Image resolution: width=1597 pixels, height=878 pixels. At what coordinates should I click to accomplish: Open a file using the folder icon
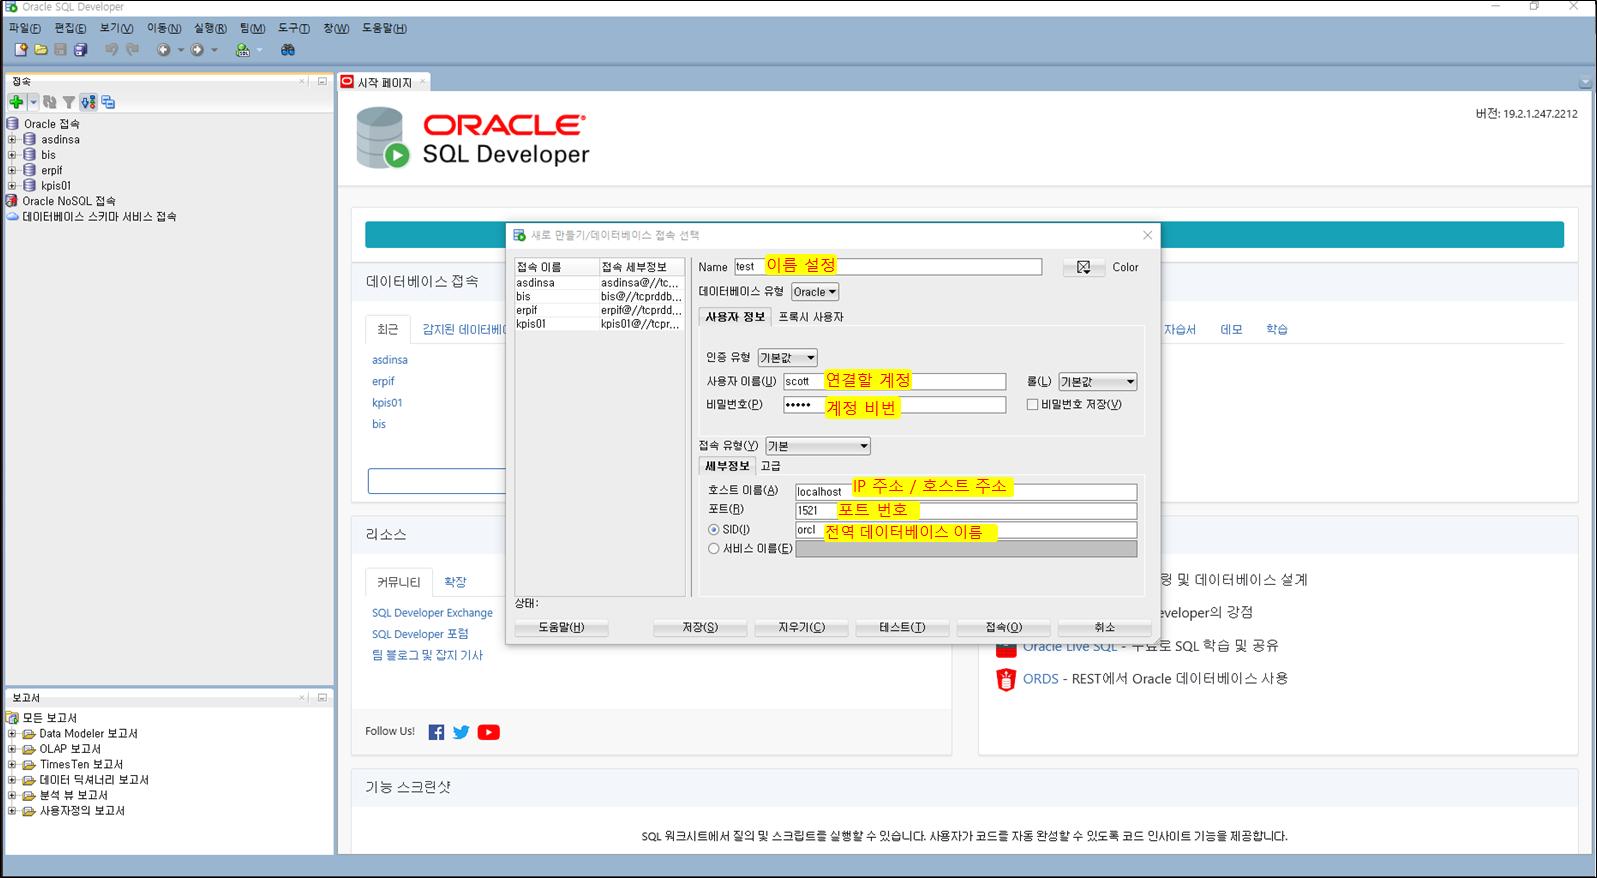(x=41, y=49)
